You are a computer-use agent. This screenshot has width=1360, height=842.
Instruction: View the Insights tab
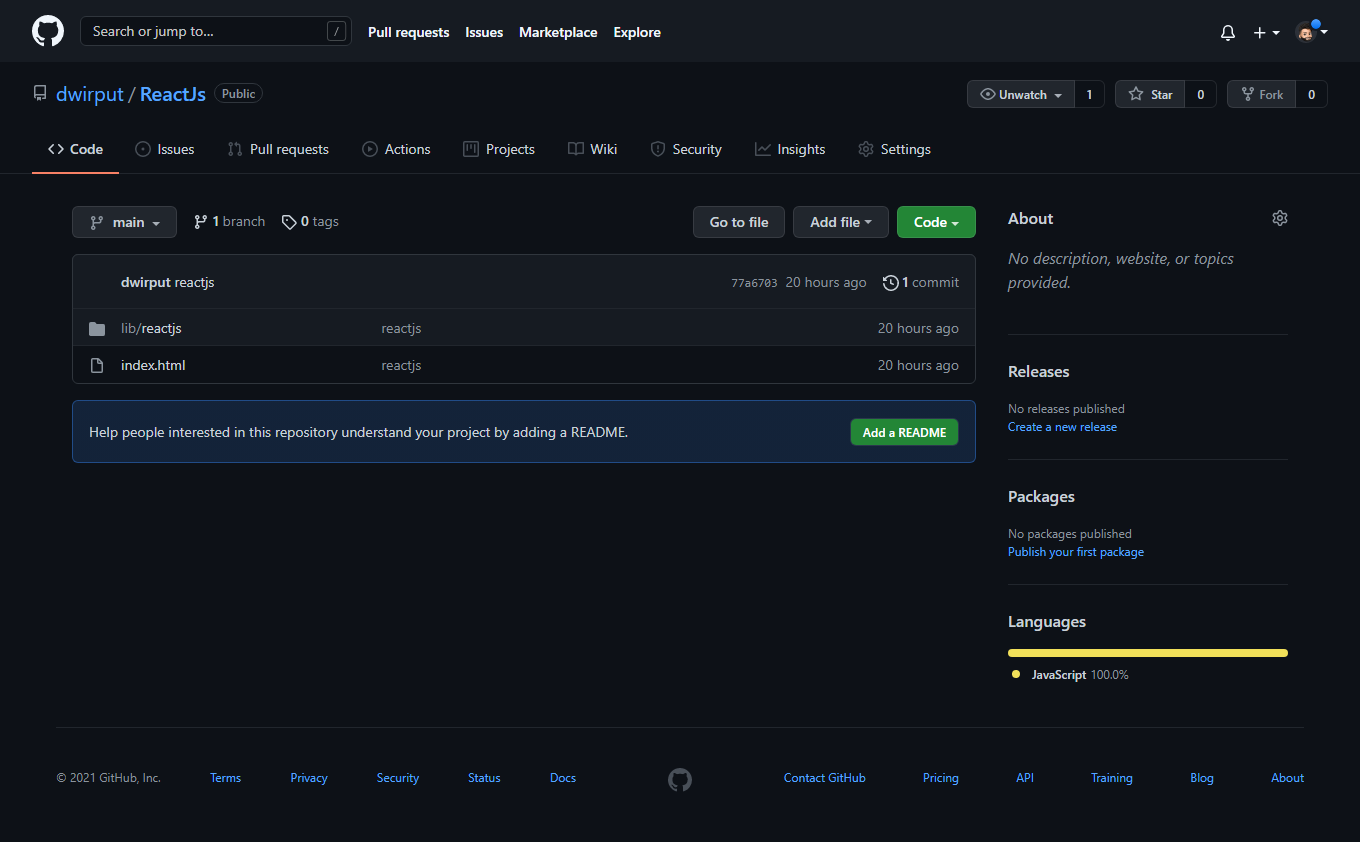click(x=790, y=149)
